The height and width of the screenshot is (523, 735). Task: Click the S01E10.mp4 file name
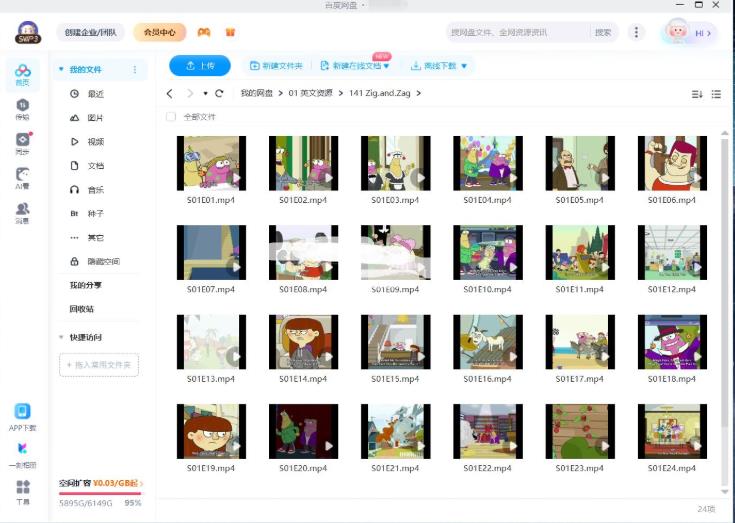click(x=488, y=290)
